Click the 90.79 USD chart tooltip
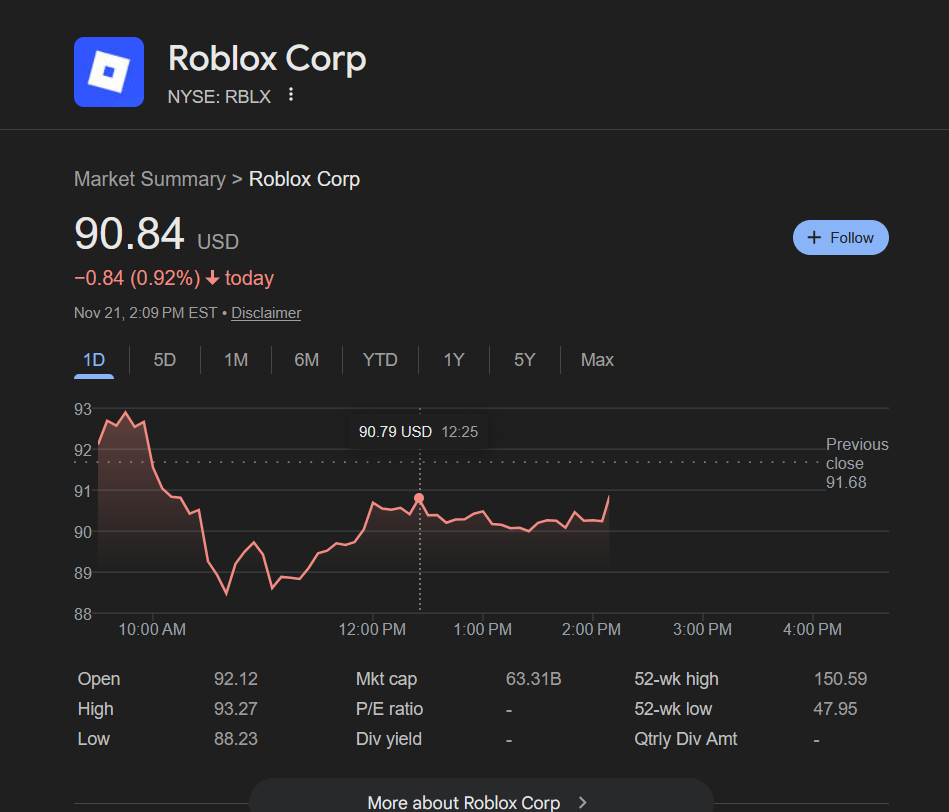Image resolution: width=949 pixels, height=812 pixels. [x=418, y=432]
